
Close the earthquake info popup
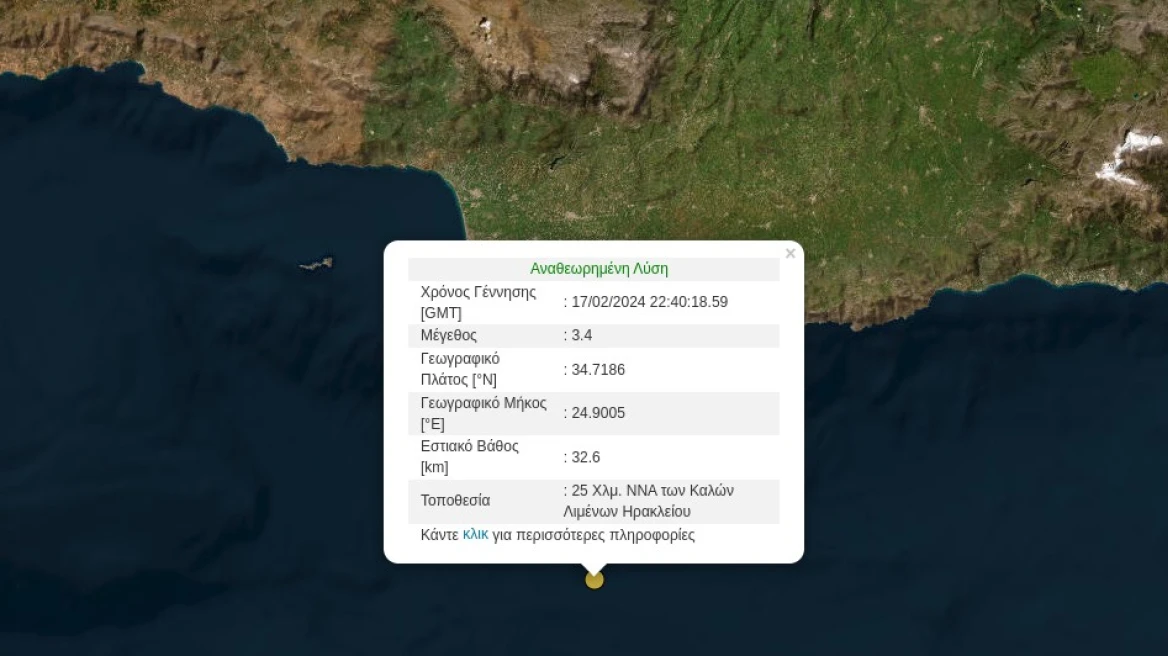pos(790,254)
